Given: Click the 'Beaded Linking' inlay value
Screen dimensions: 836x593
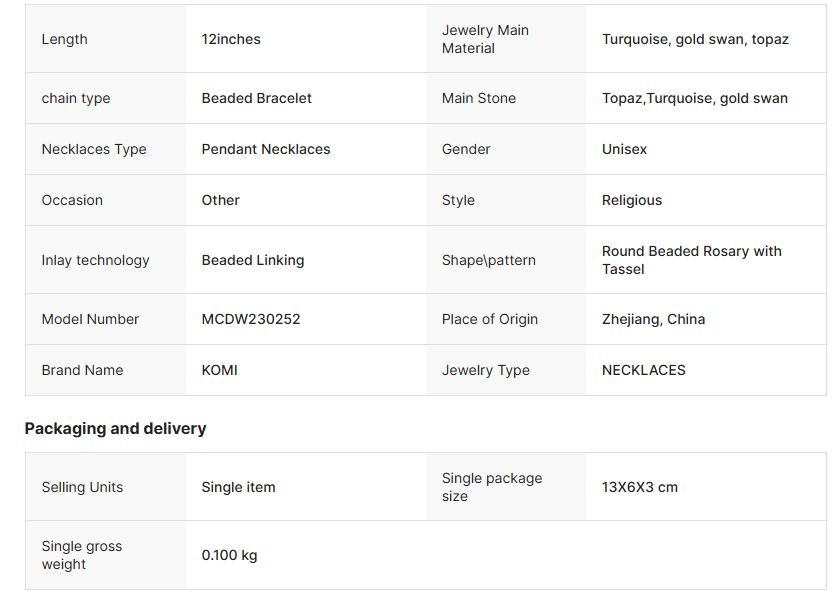Looking at the screenshot, I should (253, 260).
